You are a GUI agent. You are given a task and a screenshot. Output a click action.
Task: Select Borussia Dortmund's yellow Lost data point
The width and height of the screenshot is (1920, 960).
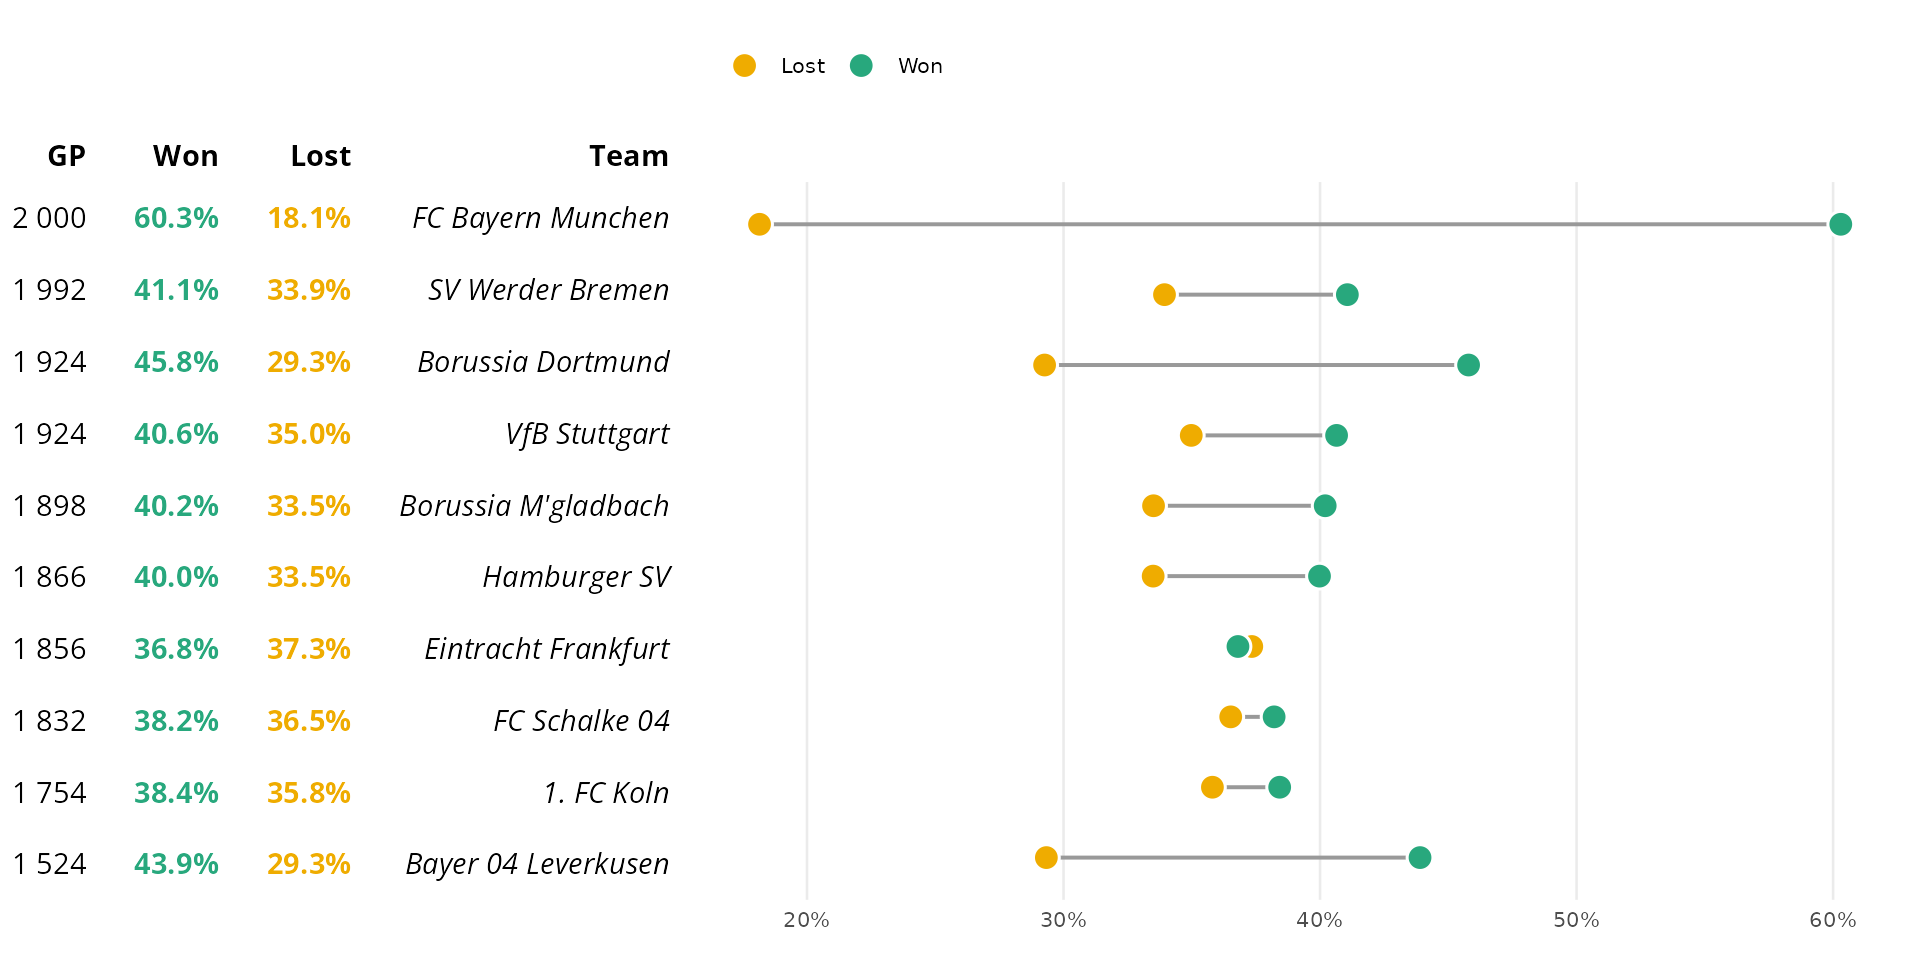point(1044,365)
